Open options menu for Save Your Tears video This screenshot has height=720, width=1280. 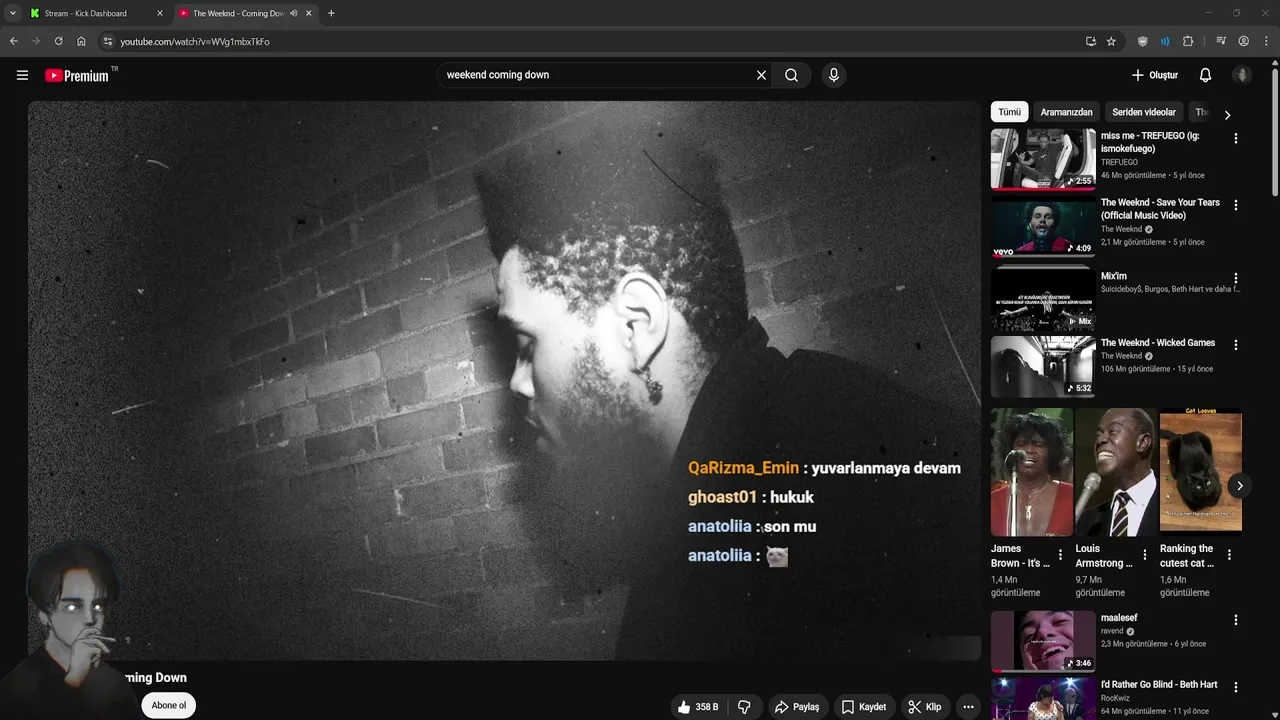tap(1235, 205)
